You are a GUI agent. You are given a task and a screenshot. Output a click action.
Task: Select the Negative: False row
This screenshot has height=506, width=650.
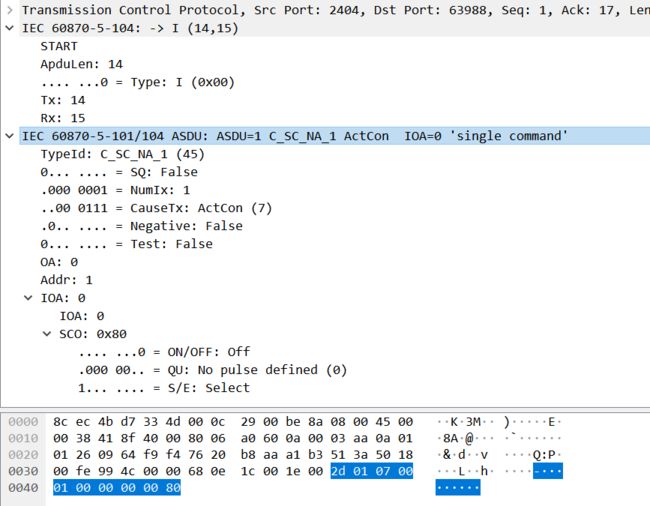(141, 226)
